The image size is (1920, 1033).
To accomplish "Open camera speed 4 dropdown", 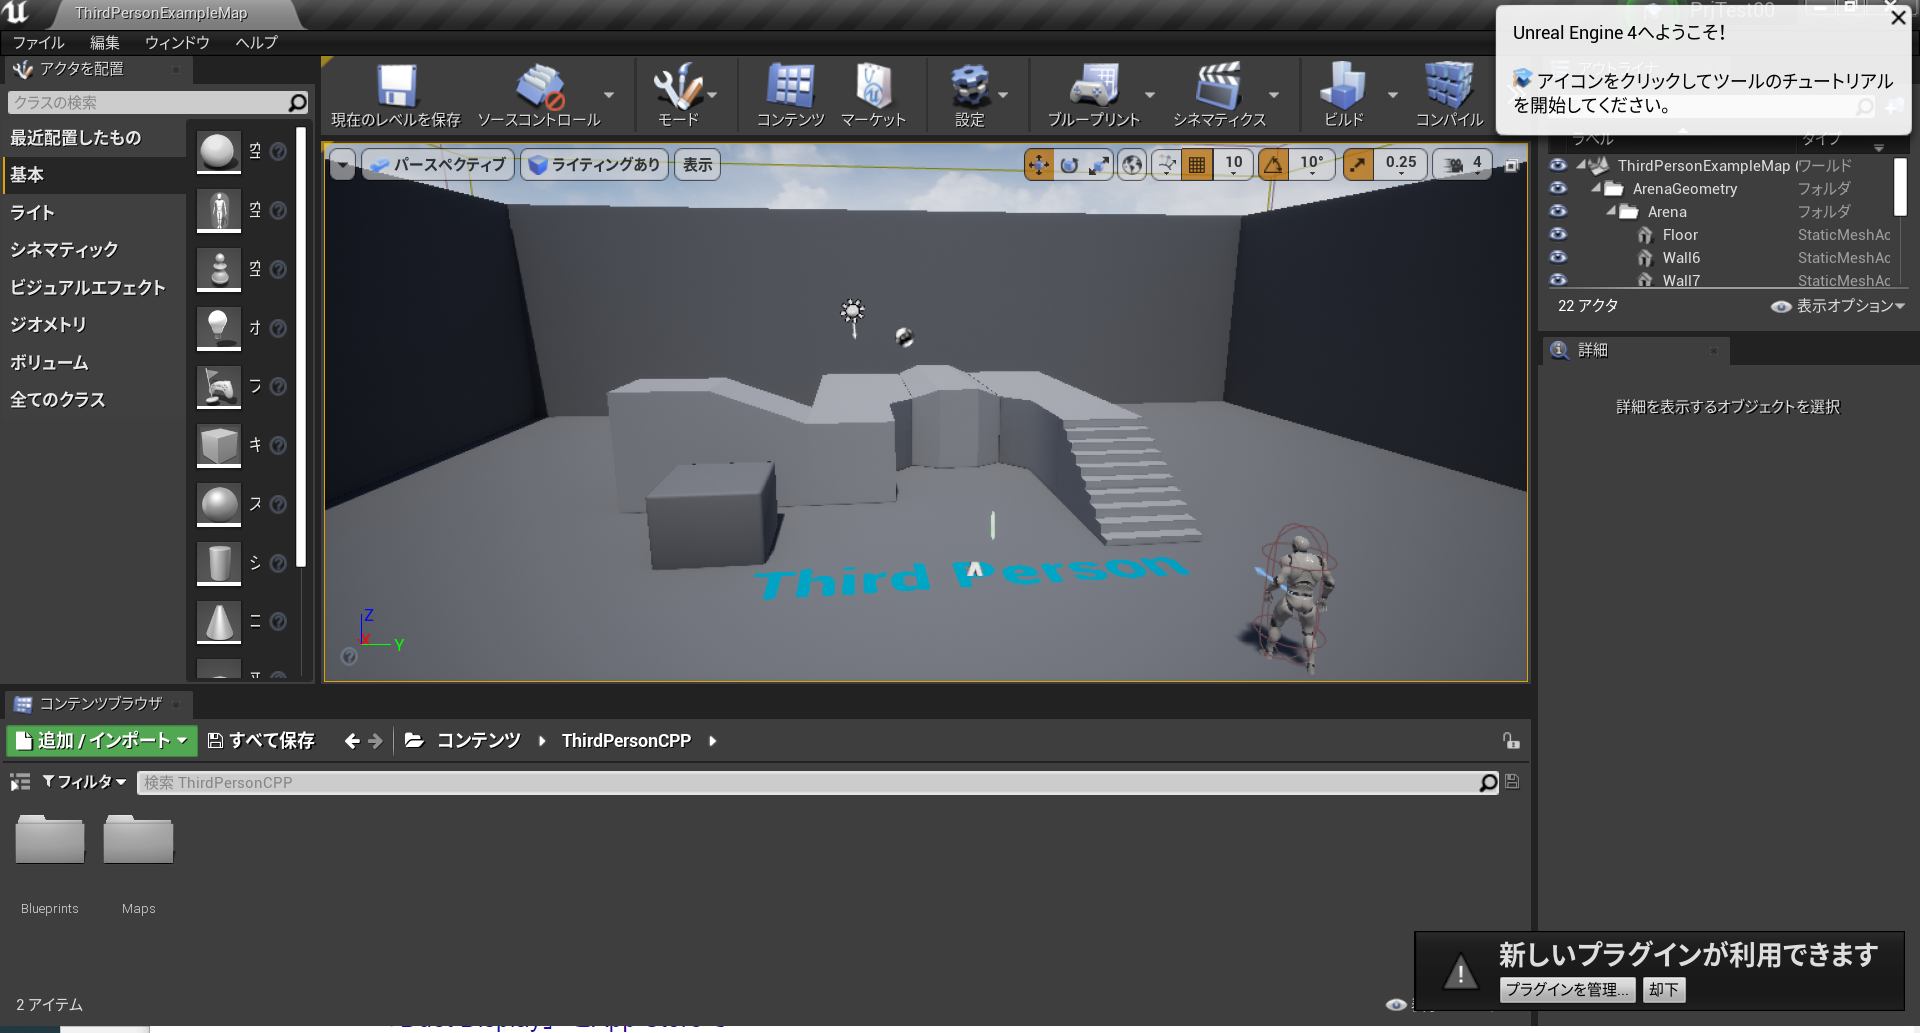I will [1463, 165].
